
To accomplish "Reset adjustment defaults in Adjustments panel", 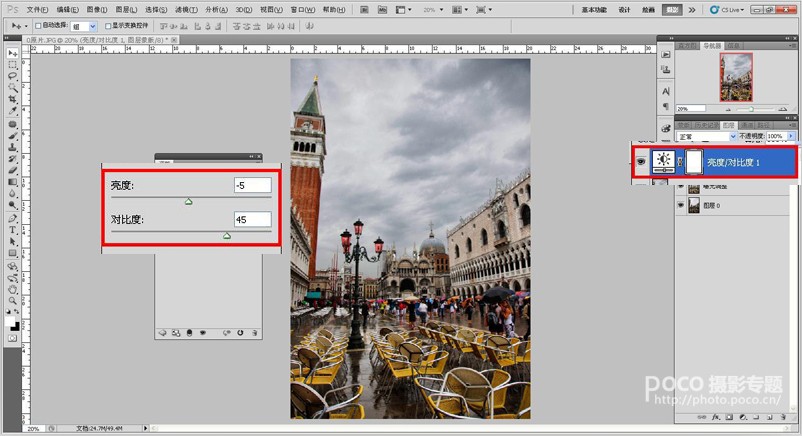I will (x=240, y=333).
